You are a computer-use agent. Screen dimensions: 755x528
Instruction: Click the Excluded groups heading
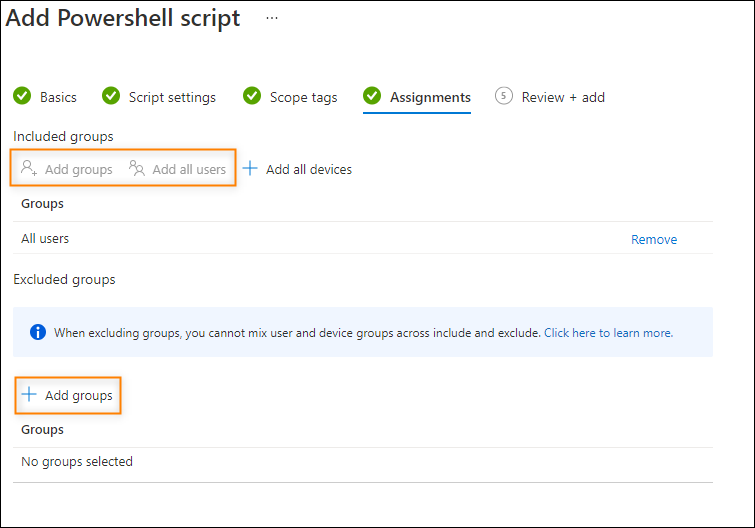click(64, 280)
